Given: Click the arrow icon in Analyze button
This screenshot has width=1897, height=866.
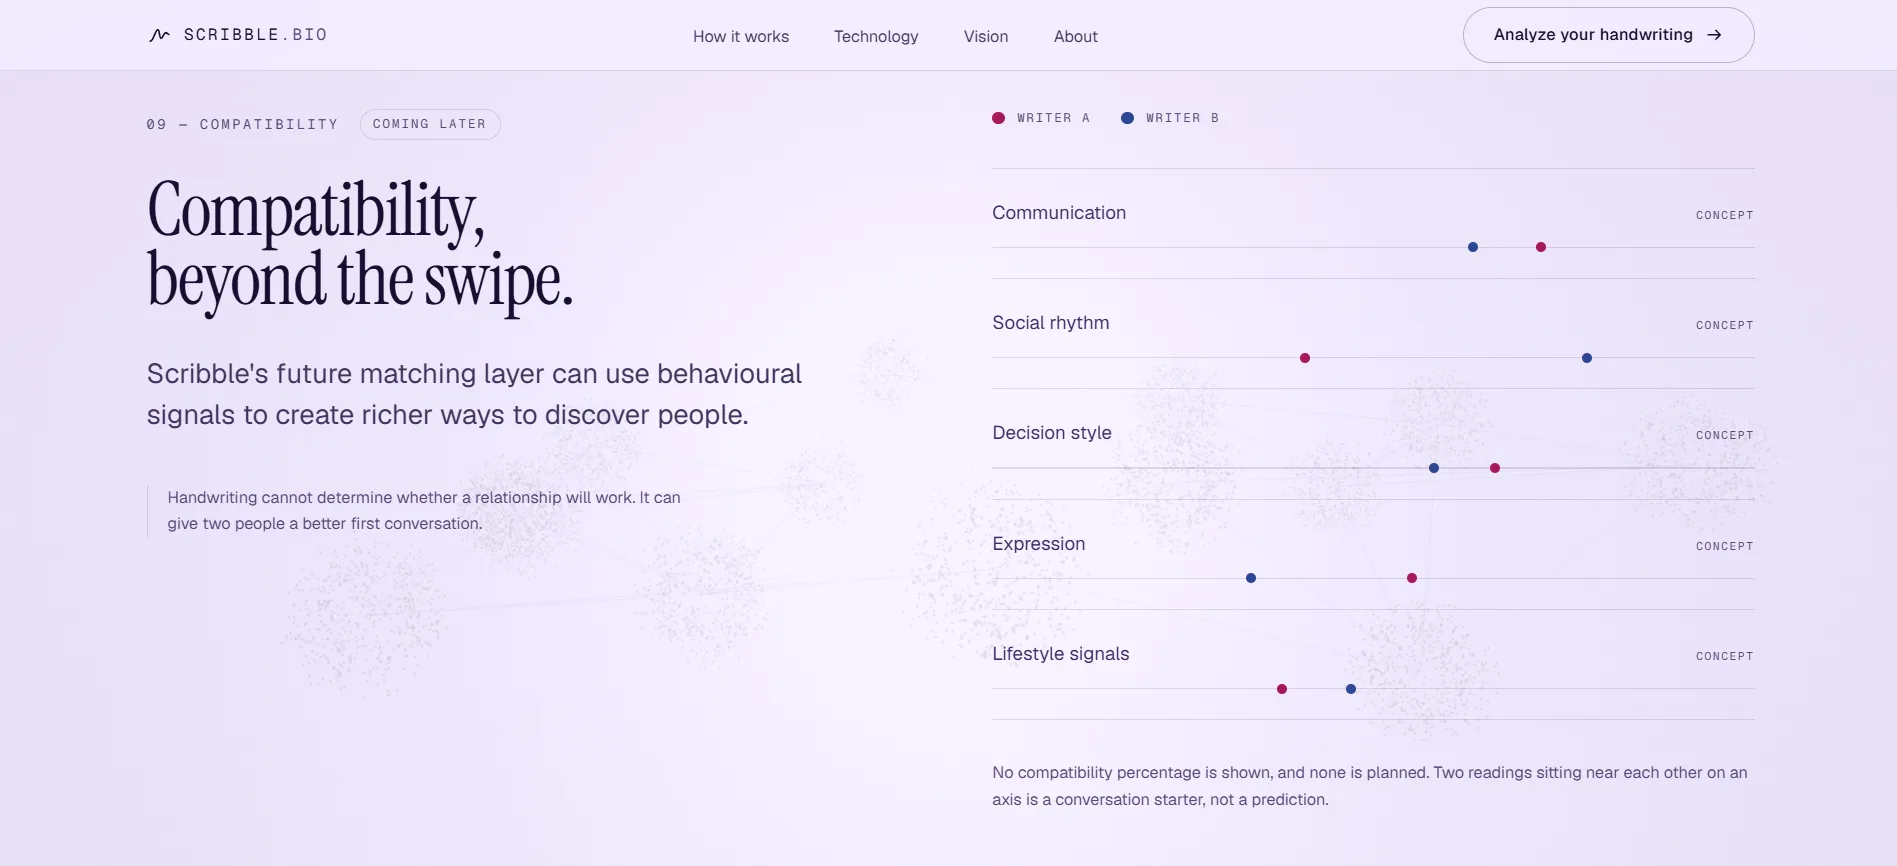Looking at the screenshot, I should [x=1714, y=35].
